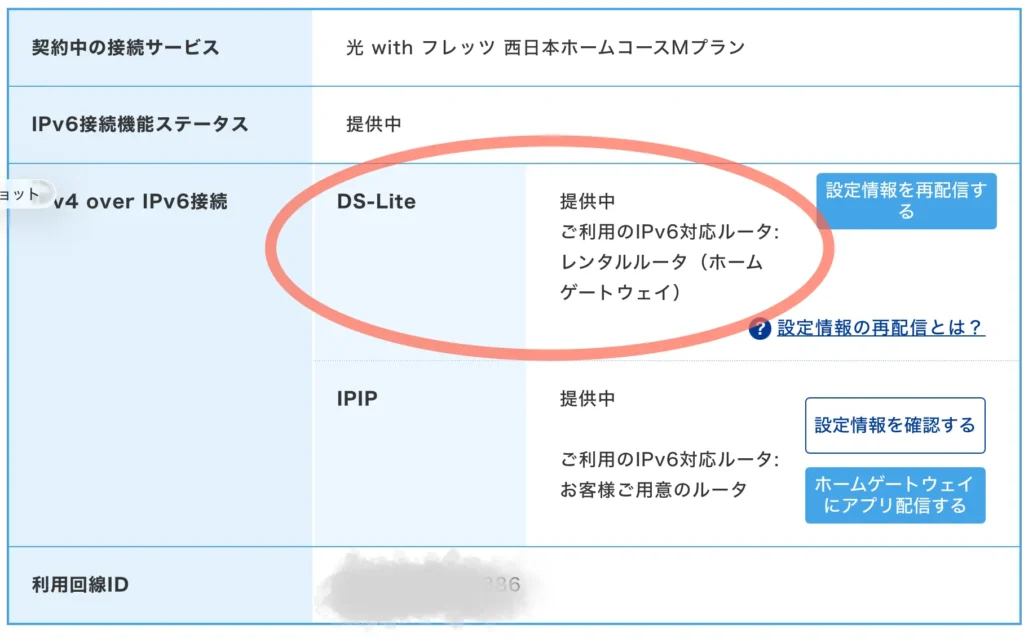Screen dimensions: 1024x638
Task: Select the IPIP service name cell
Action: (355, 398)
